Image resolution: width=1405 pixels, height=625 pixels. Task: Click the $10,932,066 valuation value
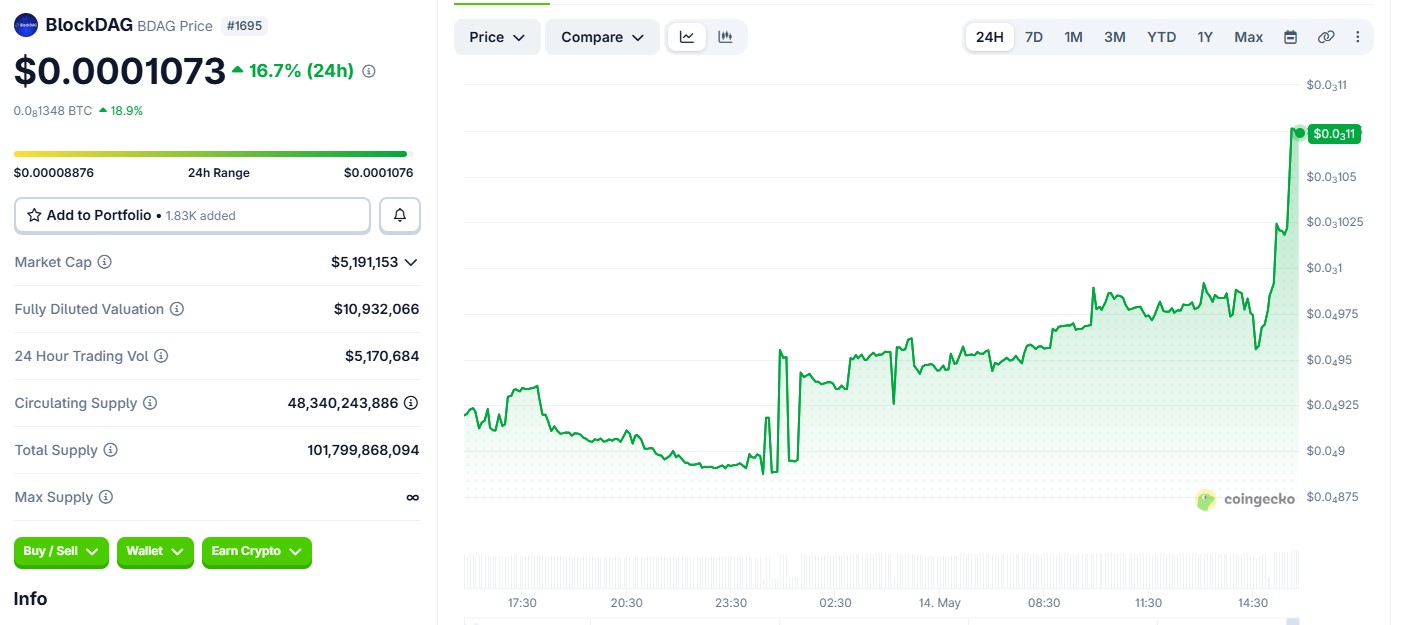(x=377, y=309)
